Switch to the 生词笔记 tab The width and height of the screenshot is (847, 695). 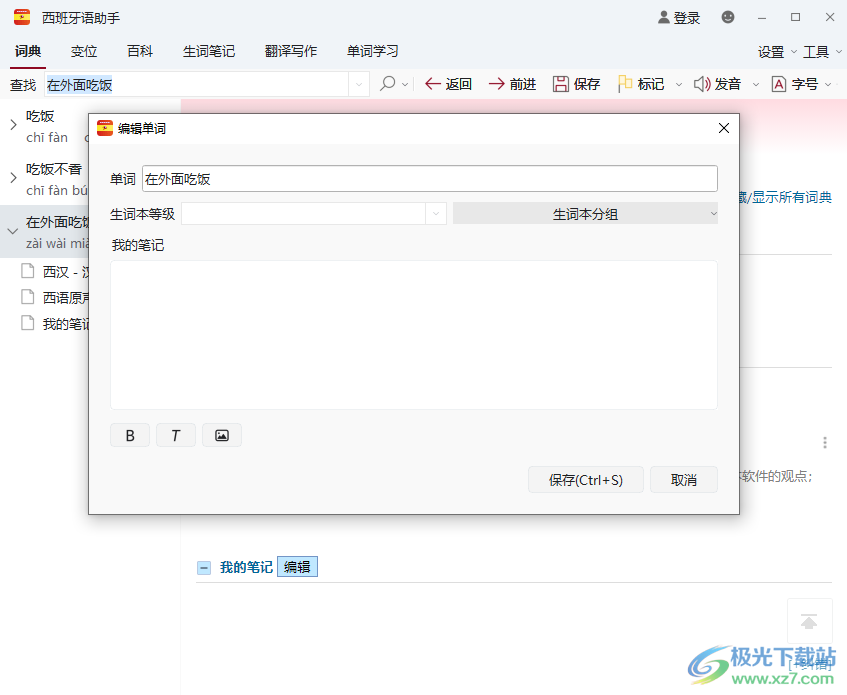(x=209, y=51)
